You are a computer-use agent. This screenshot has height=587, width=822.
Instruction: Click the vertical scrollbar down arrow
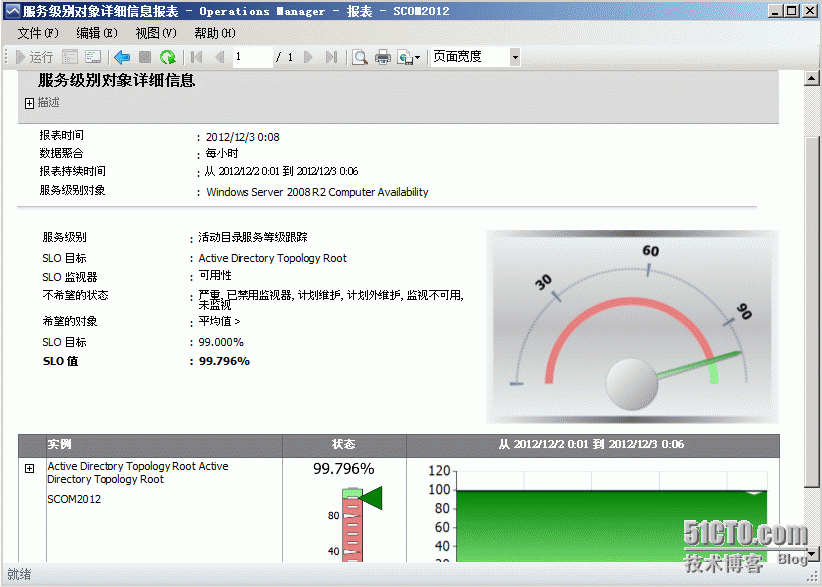tap(811, 554)
